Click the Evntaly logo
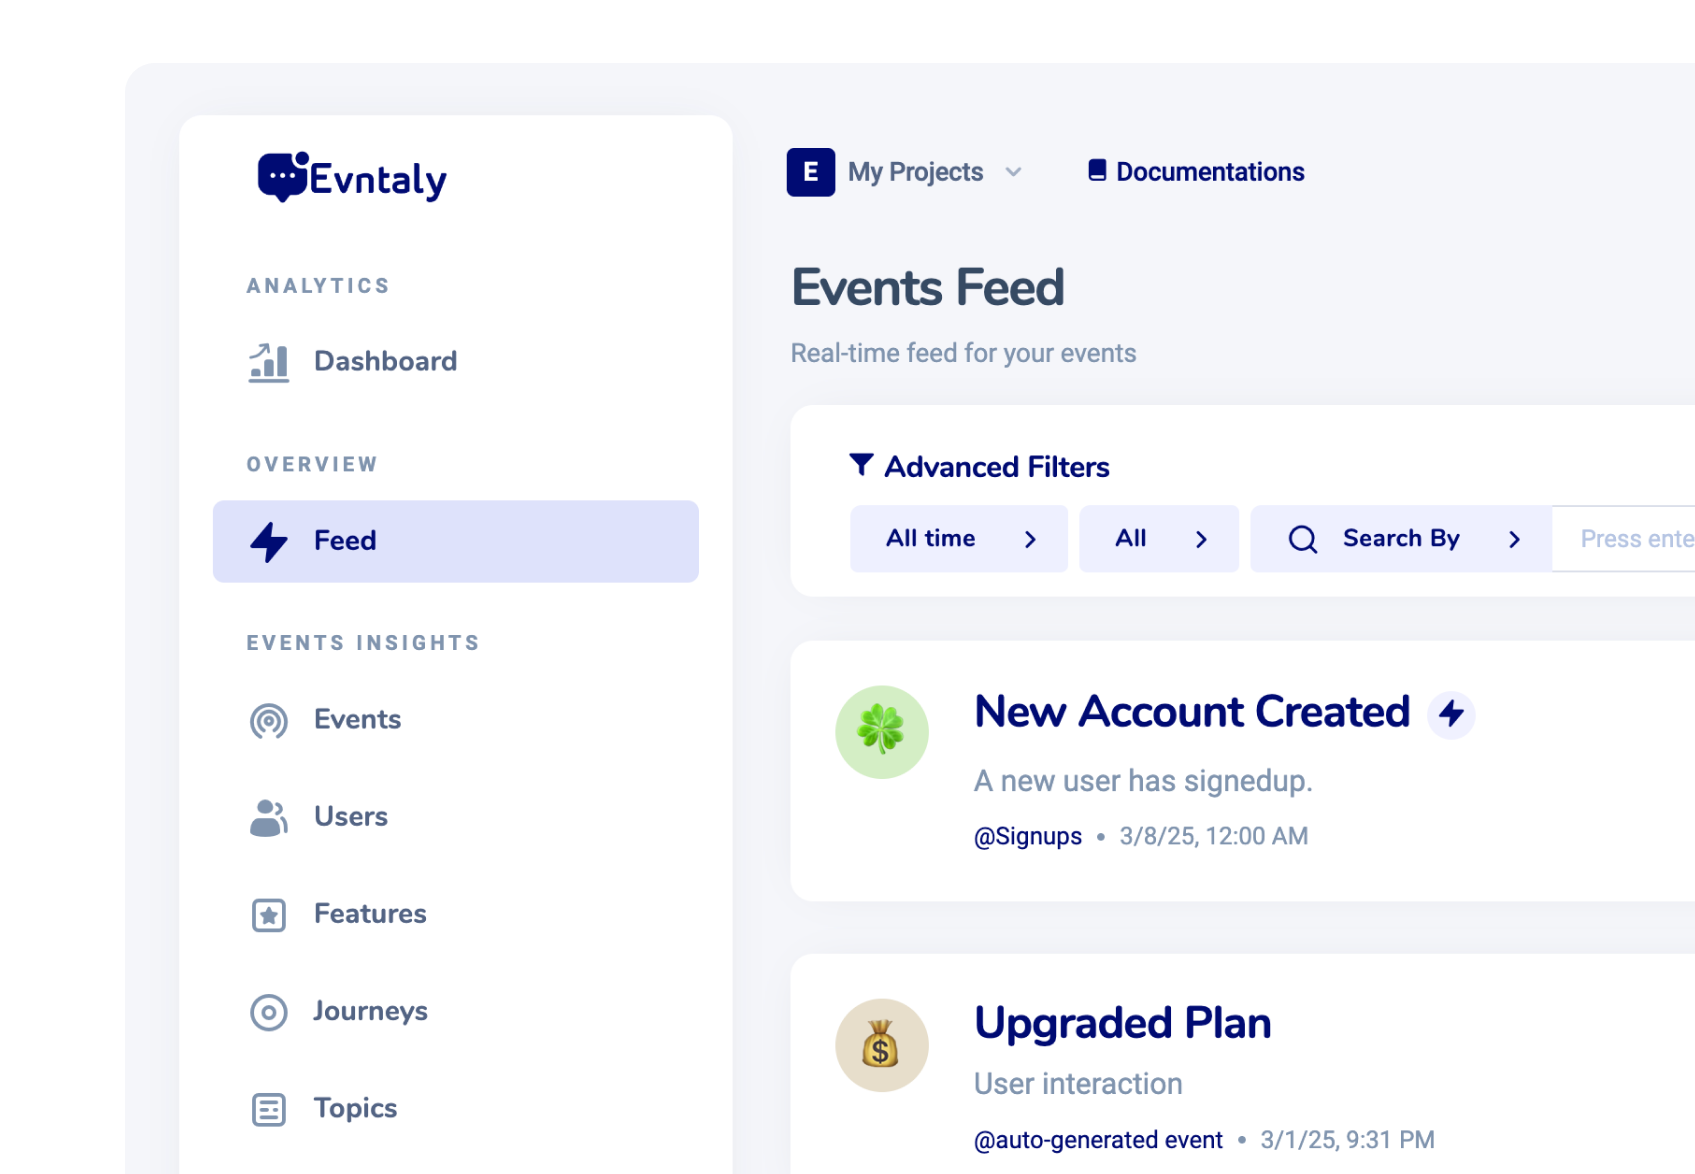 pyautogui.click(x=352, y=178)
